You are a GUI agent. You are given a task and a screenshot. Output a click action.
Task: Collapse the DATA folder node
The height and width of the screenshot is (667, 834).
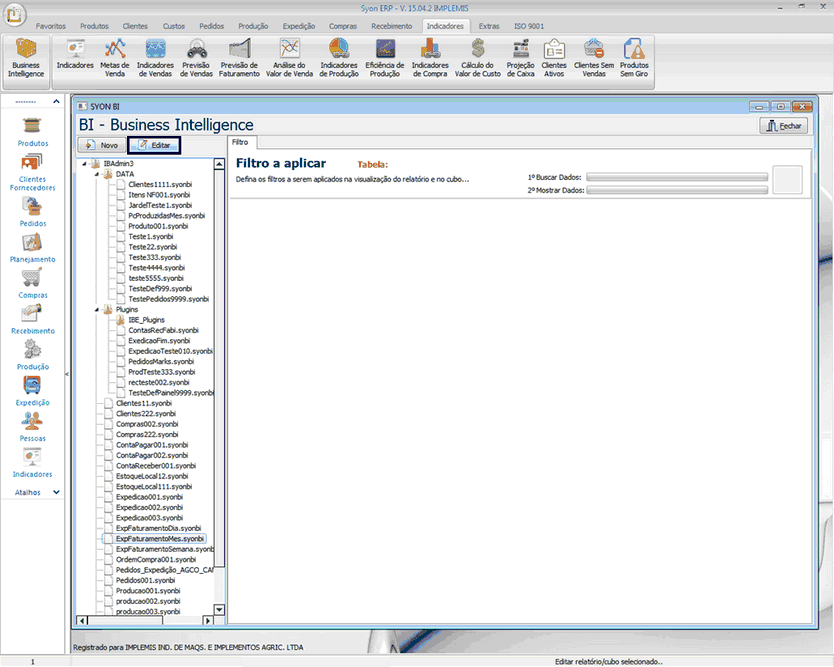coord(97,173)
